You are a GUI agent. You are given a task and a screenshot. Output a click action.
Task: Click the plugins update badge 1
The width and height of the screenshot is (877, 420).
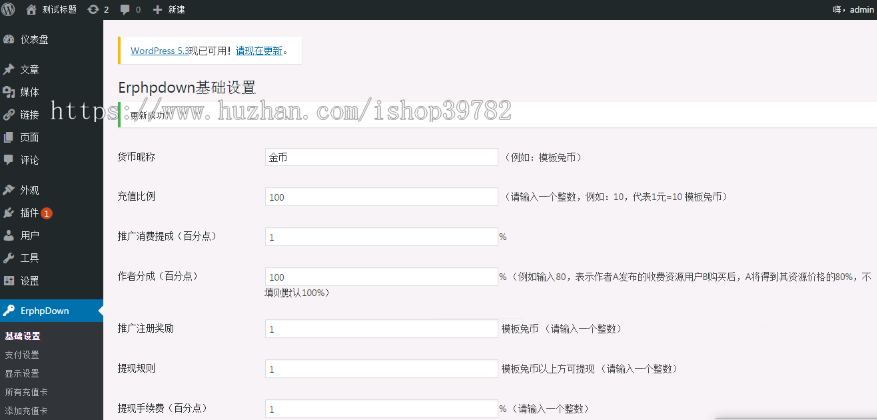pos(46,213)
